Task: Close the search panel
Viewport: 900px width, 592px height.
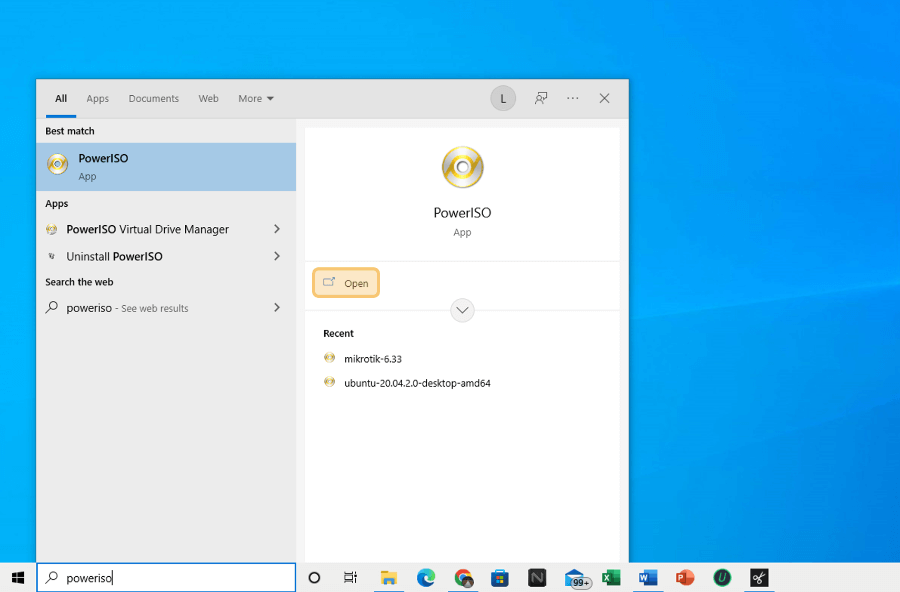Action: (x=604, y=98)
